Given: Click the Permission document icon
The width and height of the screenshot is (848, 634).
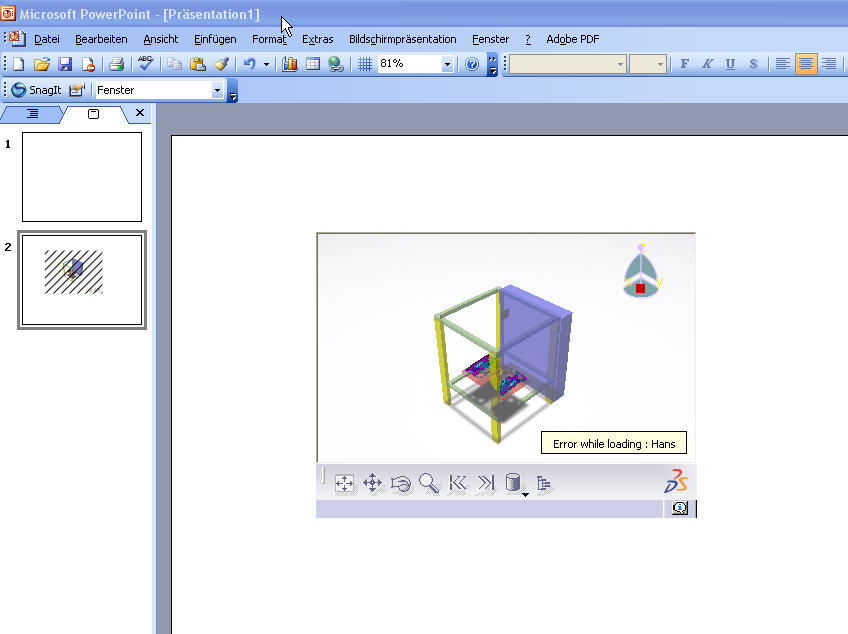Looking at the screenshot, I should click(88, 64).
